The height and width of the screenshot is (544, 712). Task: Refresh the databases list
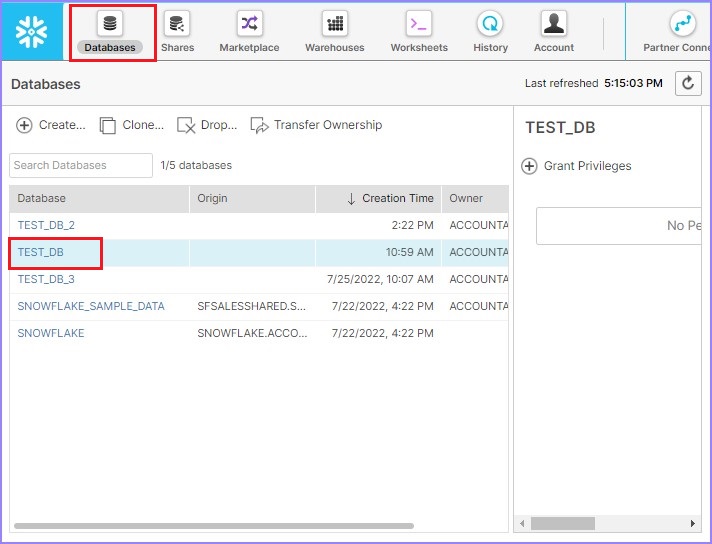[x=688, y=84]
